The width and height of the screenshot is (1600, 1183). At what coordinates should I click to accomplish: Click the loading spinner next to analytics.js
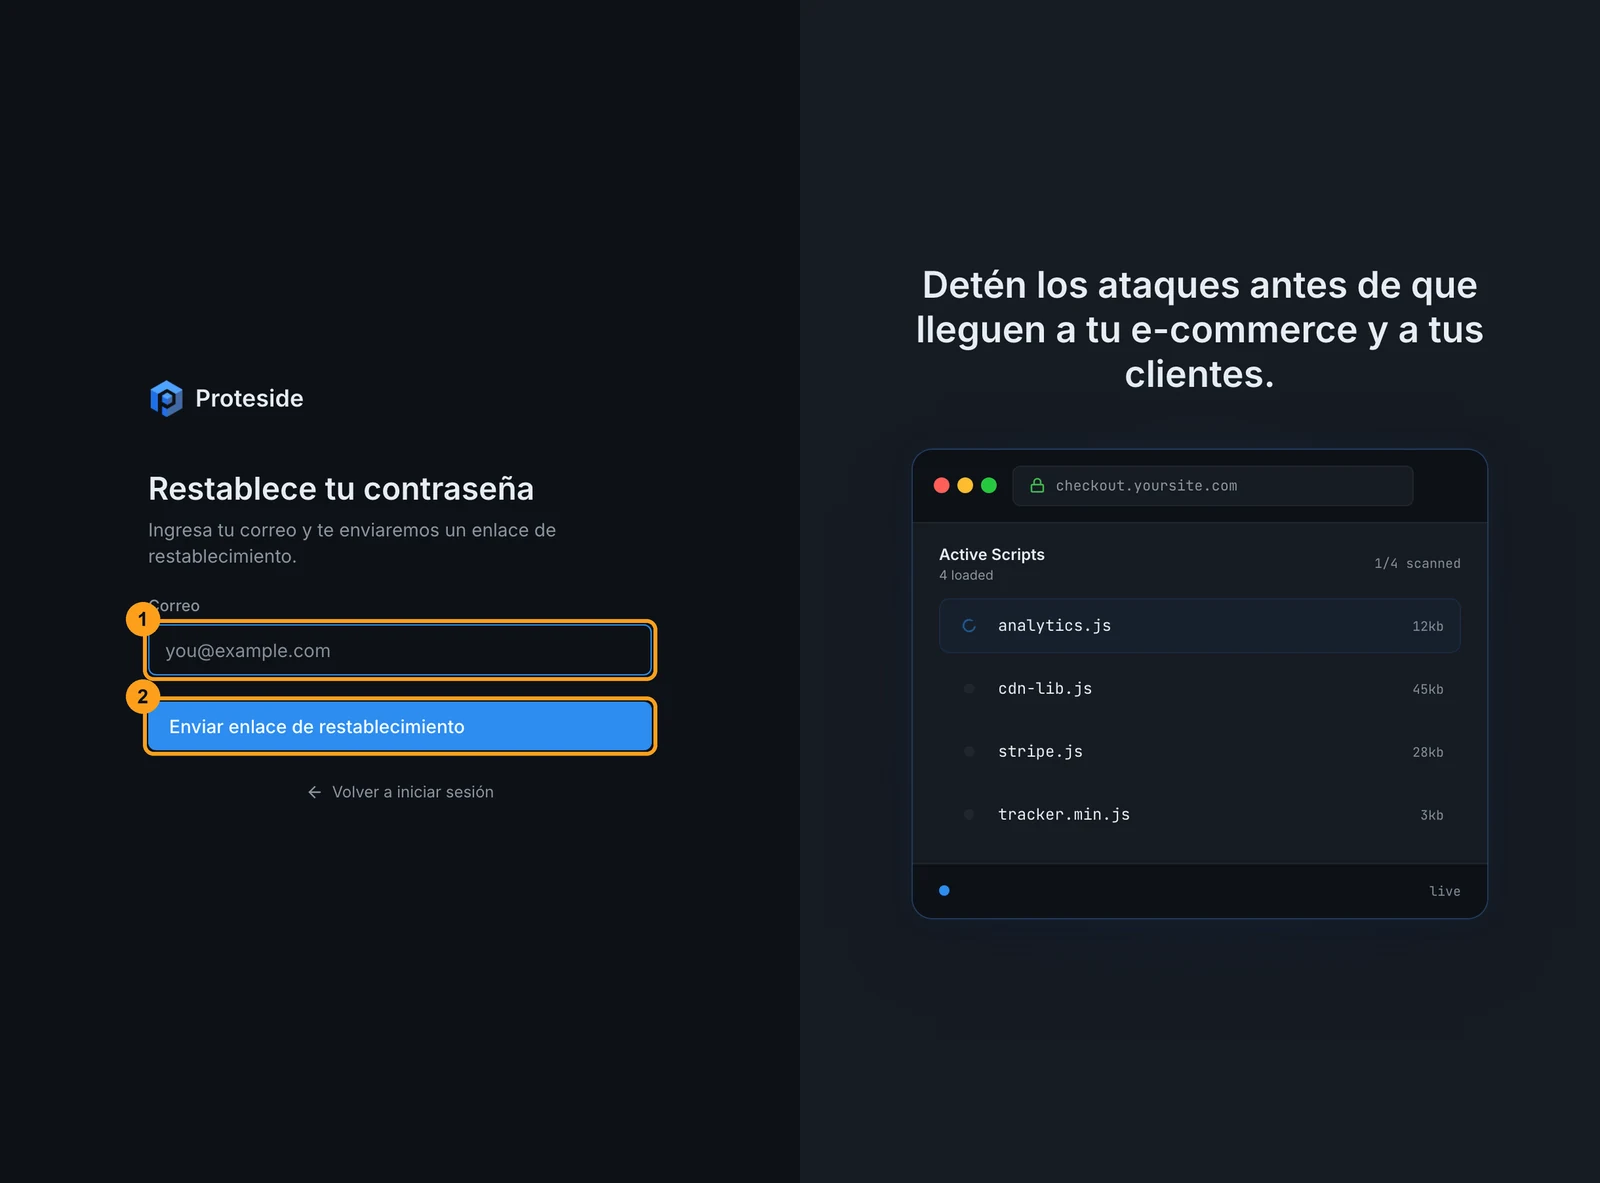pyautogui.click(x=969, y=626)
